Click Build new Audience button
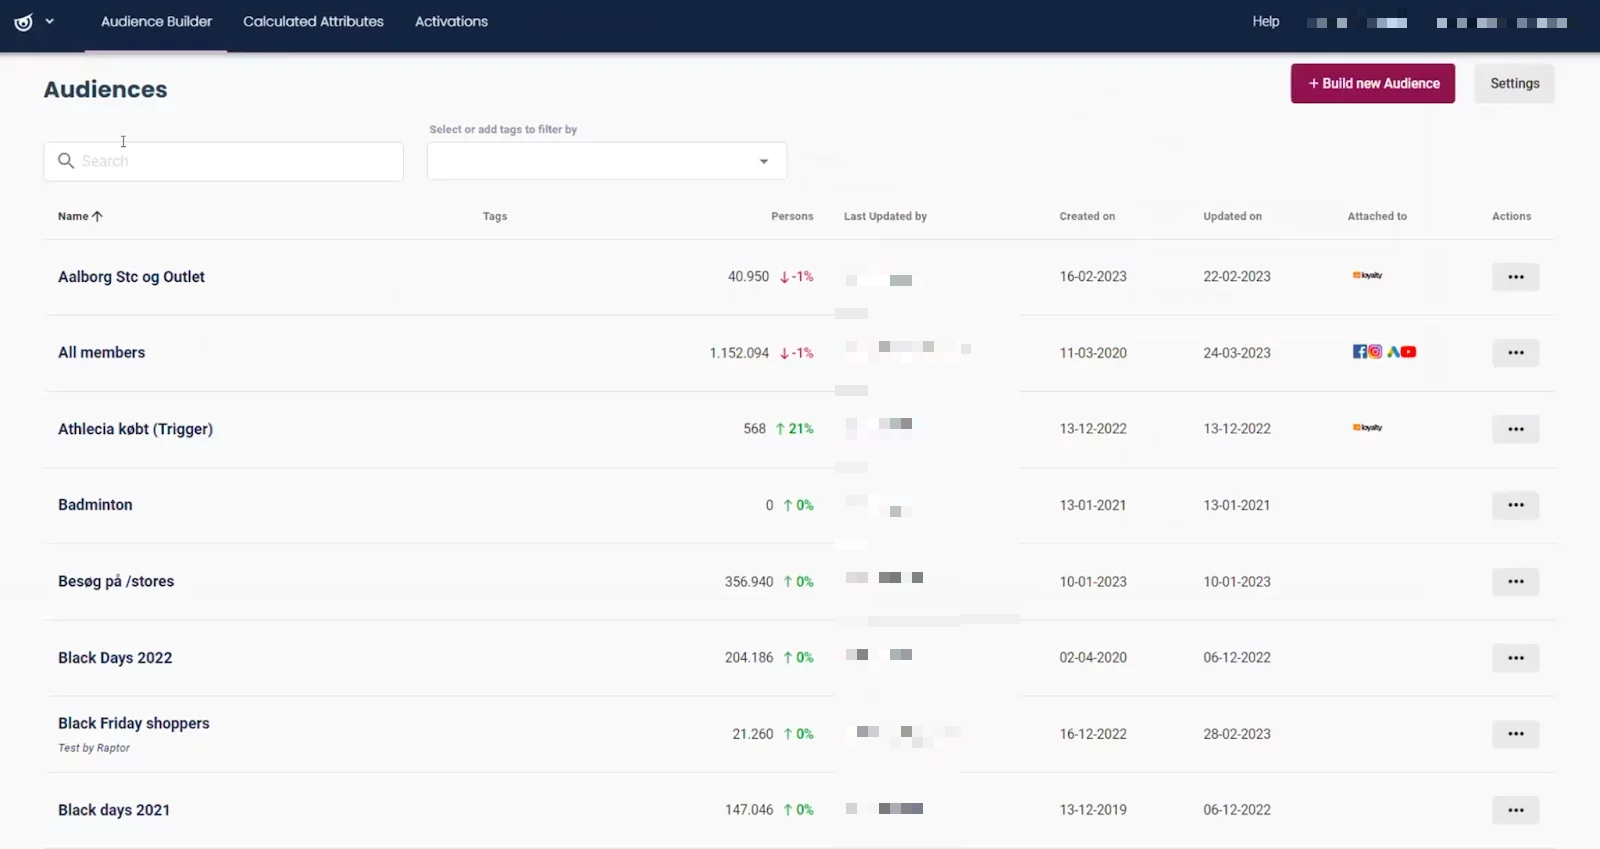 click(1373, 83)
